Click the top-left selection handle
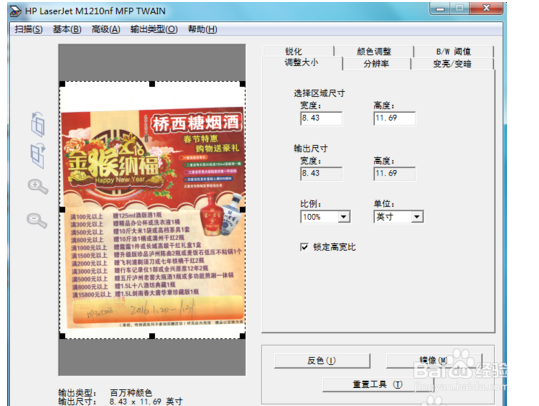The height and width of the screenshot is (406, 539). tap(62, 84)
